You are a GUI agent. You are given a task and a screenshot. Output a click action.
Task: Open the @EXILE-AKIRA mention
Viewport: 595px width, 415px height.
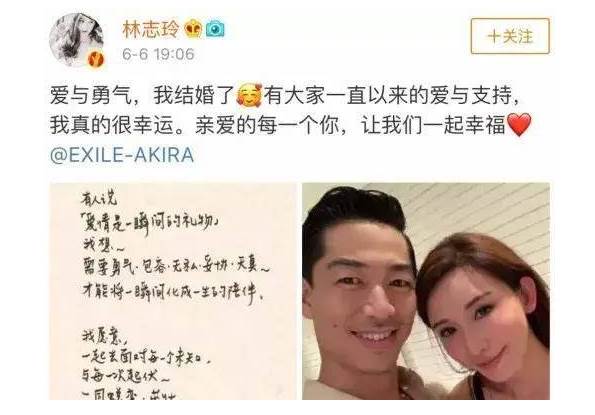122,155
